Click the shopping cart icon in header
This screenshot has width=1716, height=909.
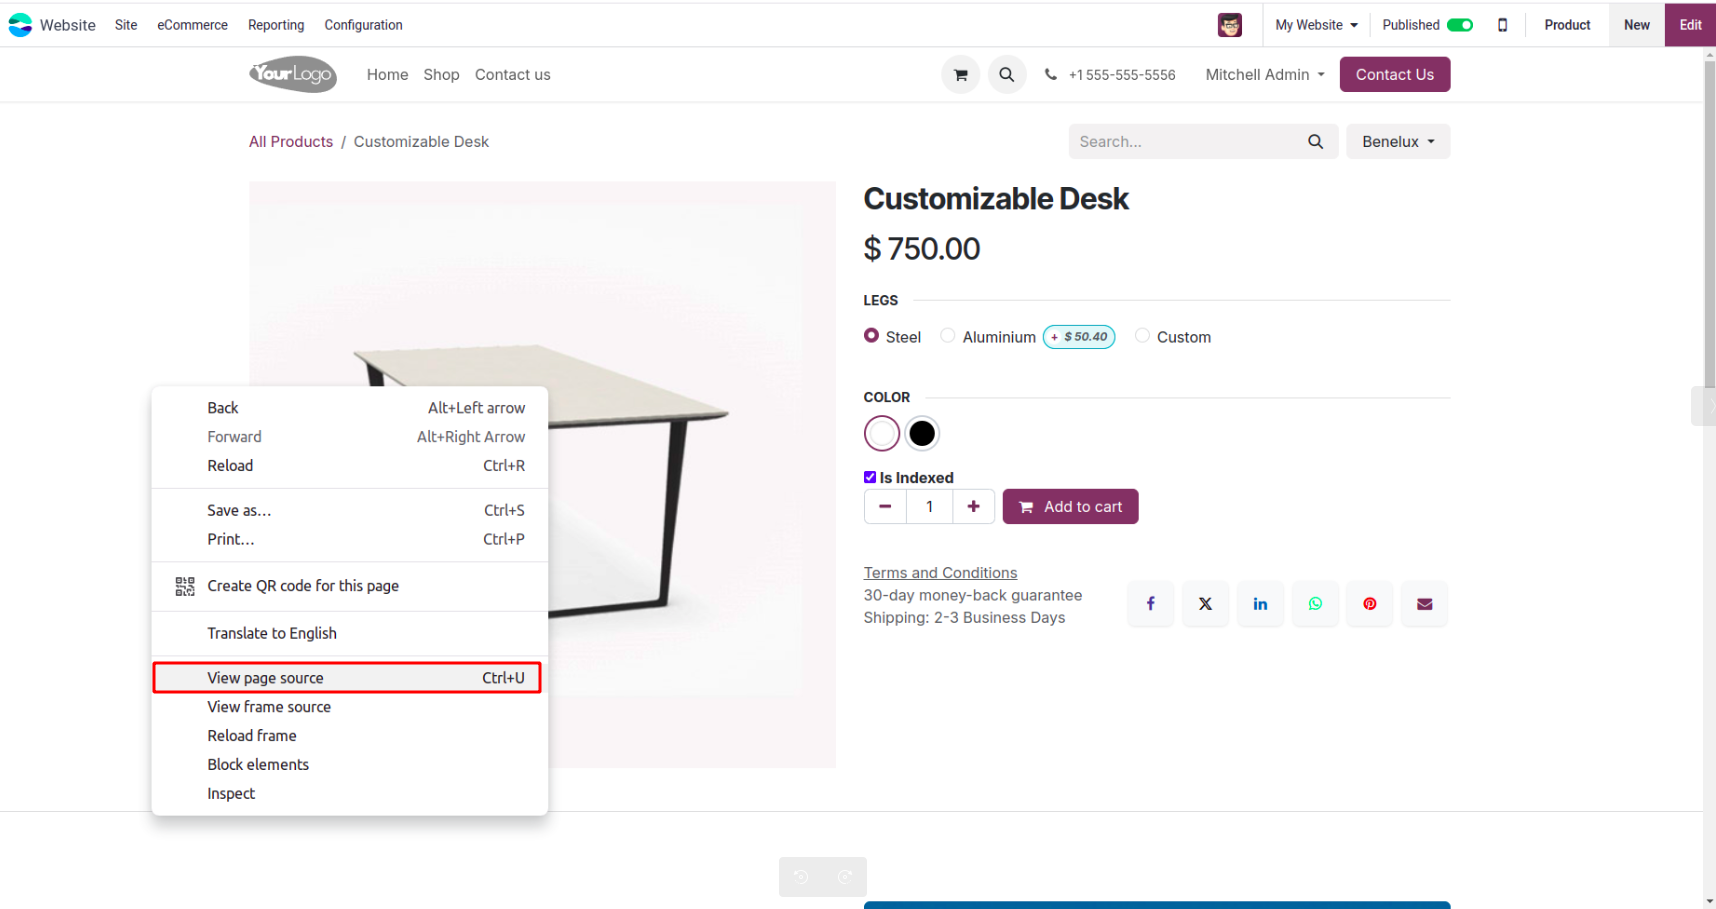coord(960,75)
